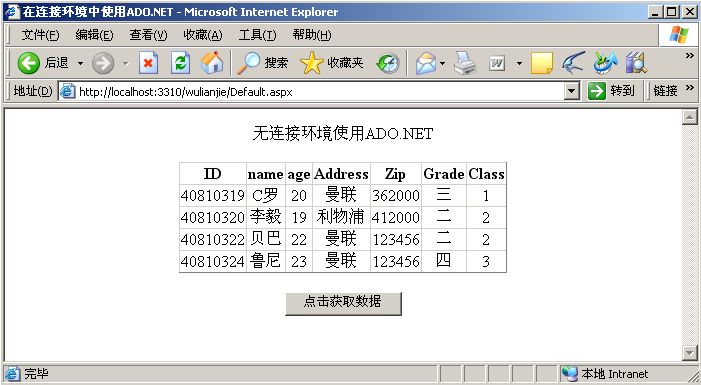
Task: Open the 帮助(H) menu
Action: [x=312, y=35]
